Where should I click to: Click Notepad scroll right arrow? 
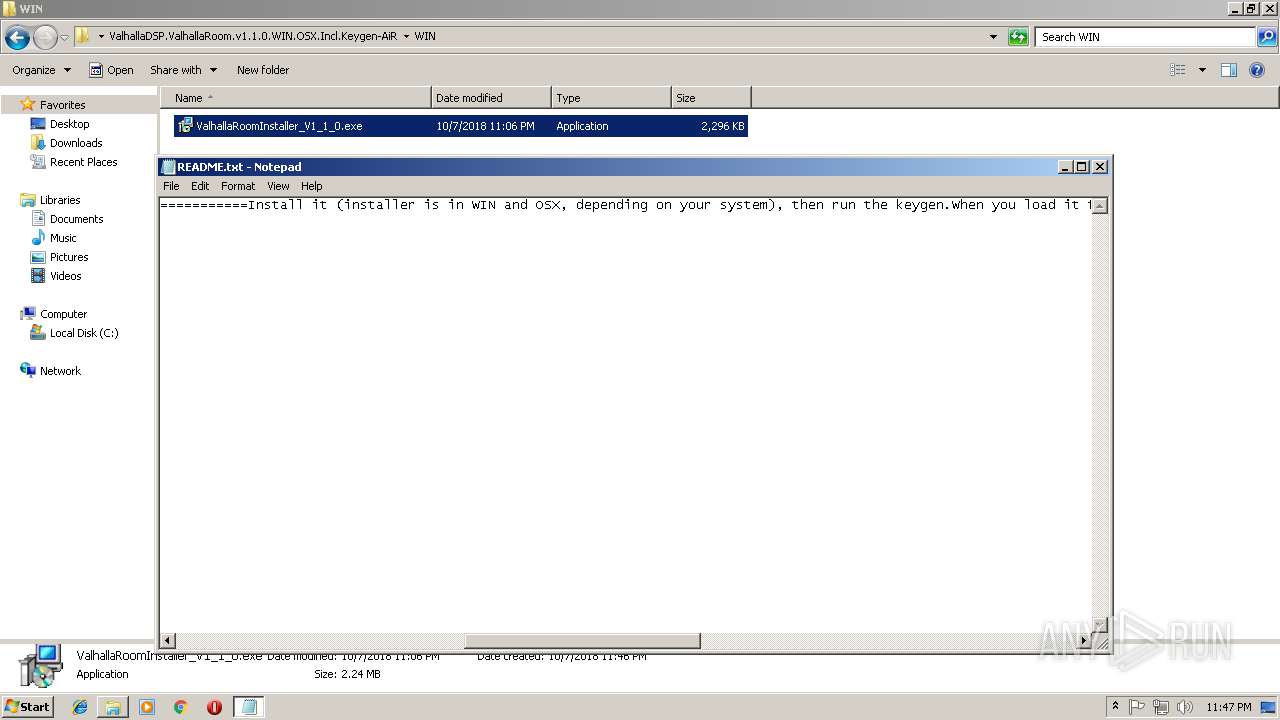[1083, 640]
